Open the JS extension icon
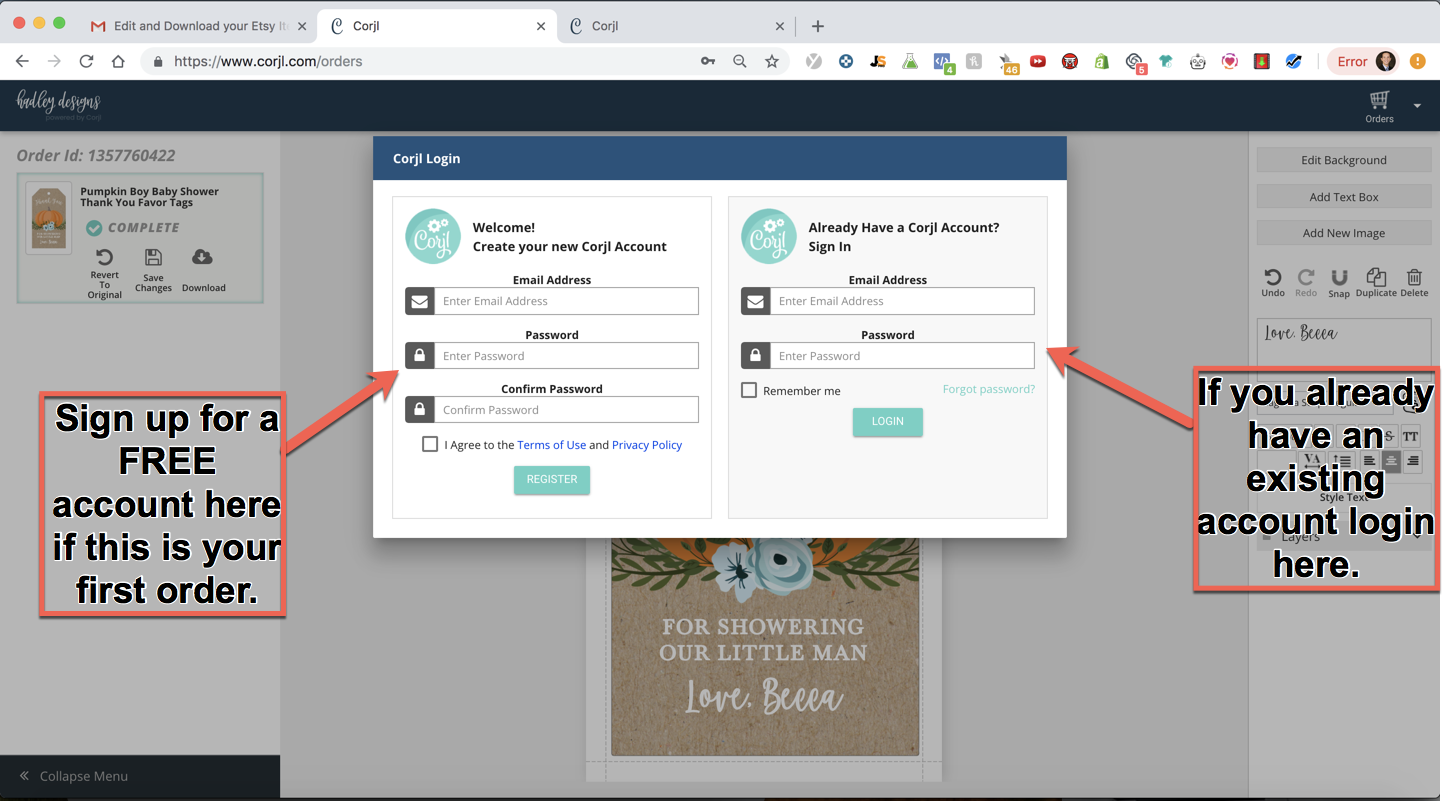1443x801 pixels. tap(878, 61)
